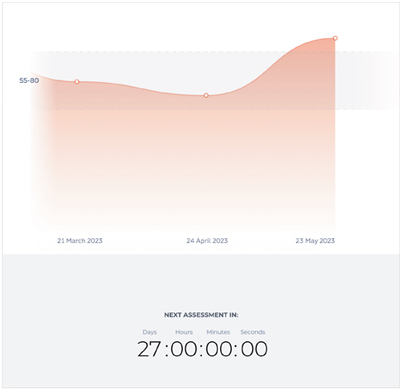400x389 pixels.
Task: Click the 21 March 2023 data point
Action: pyautogui.click(x=77, y=82)
